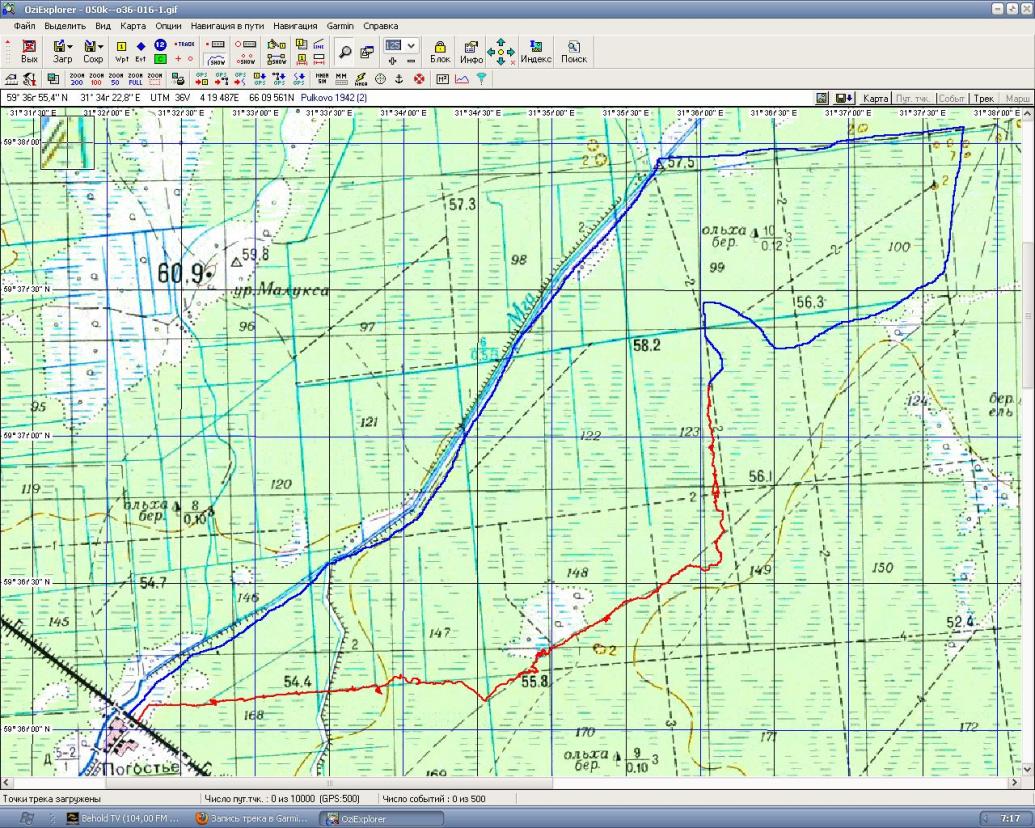Viewport: 1035px width, 828px height.
Task: Toggle the Блок map lock
Action: click(x=440, y=51)
